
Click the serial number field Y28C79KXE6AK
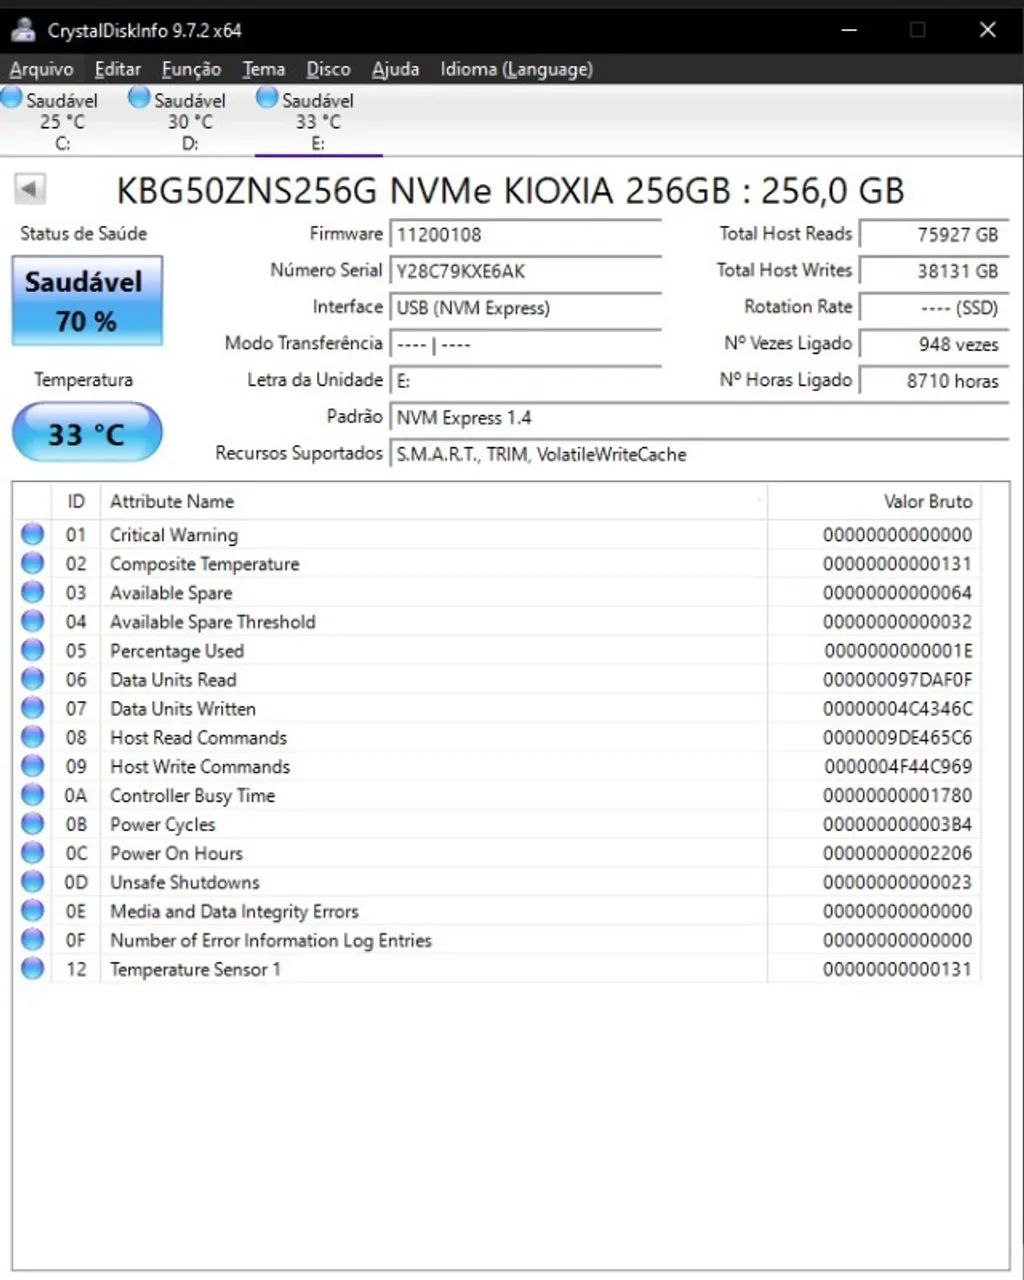(526, 271)
